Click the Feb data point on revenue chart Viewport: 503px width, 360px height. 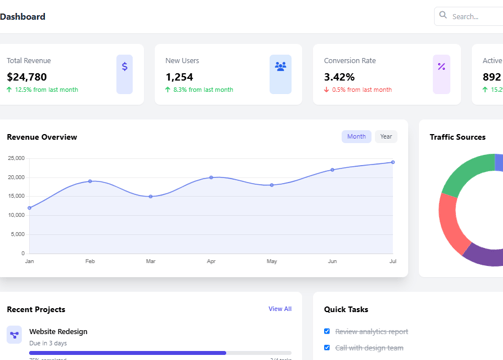(x=90, y=181)
